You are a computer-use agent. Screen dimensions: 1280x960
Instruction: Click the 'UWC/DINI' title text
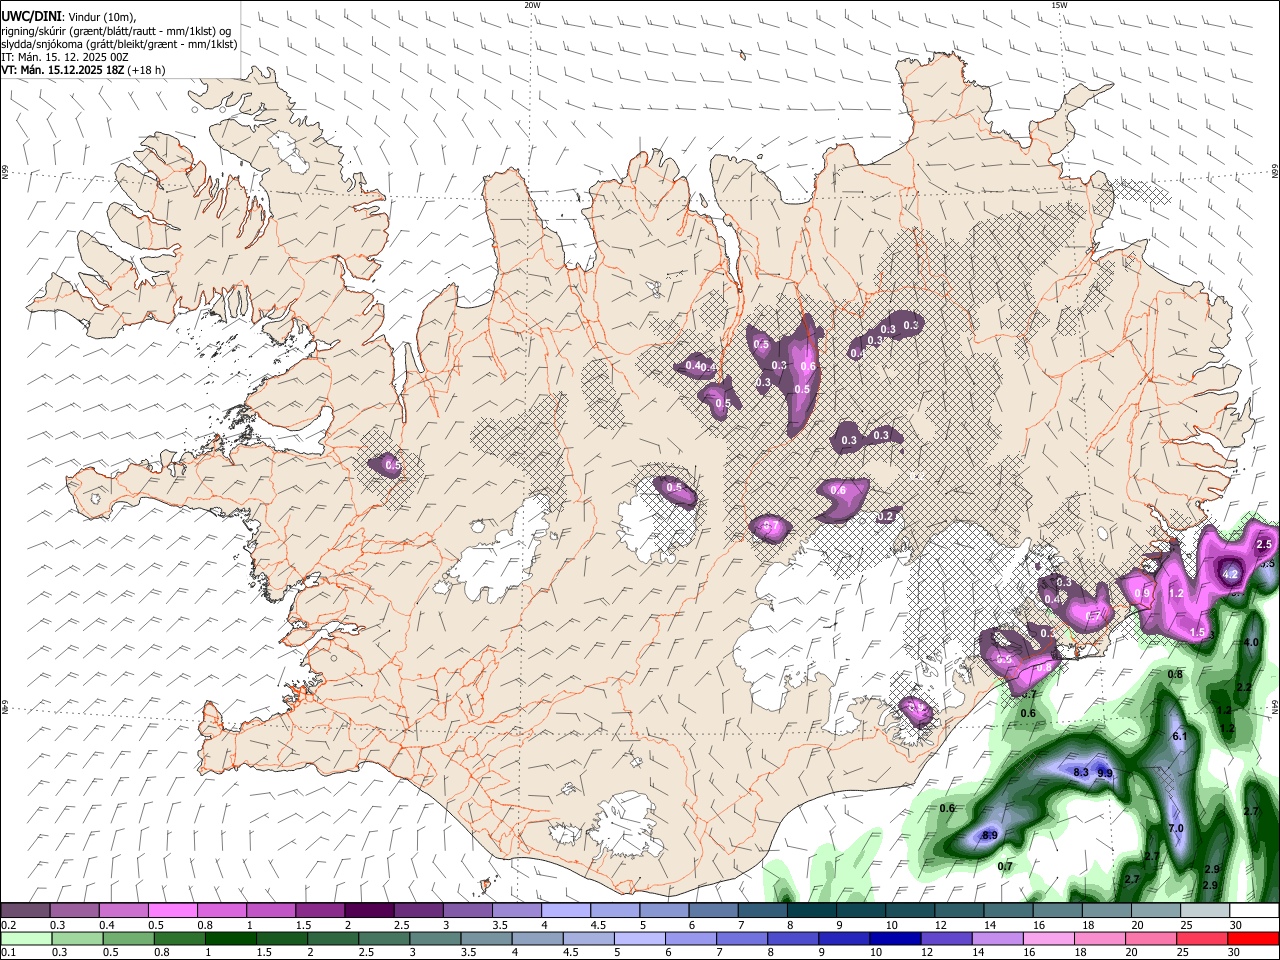point(30,17)
